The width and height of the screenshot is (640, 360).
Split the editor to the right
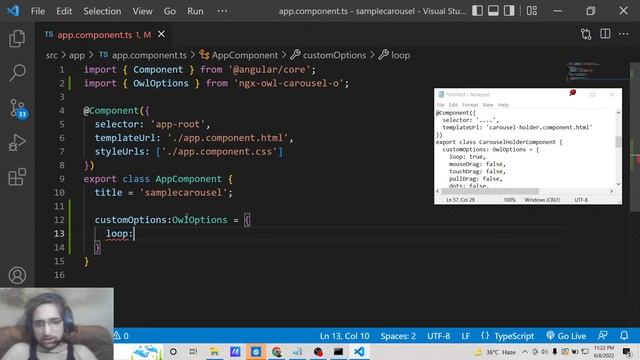tap(605, 34)
